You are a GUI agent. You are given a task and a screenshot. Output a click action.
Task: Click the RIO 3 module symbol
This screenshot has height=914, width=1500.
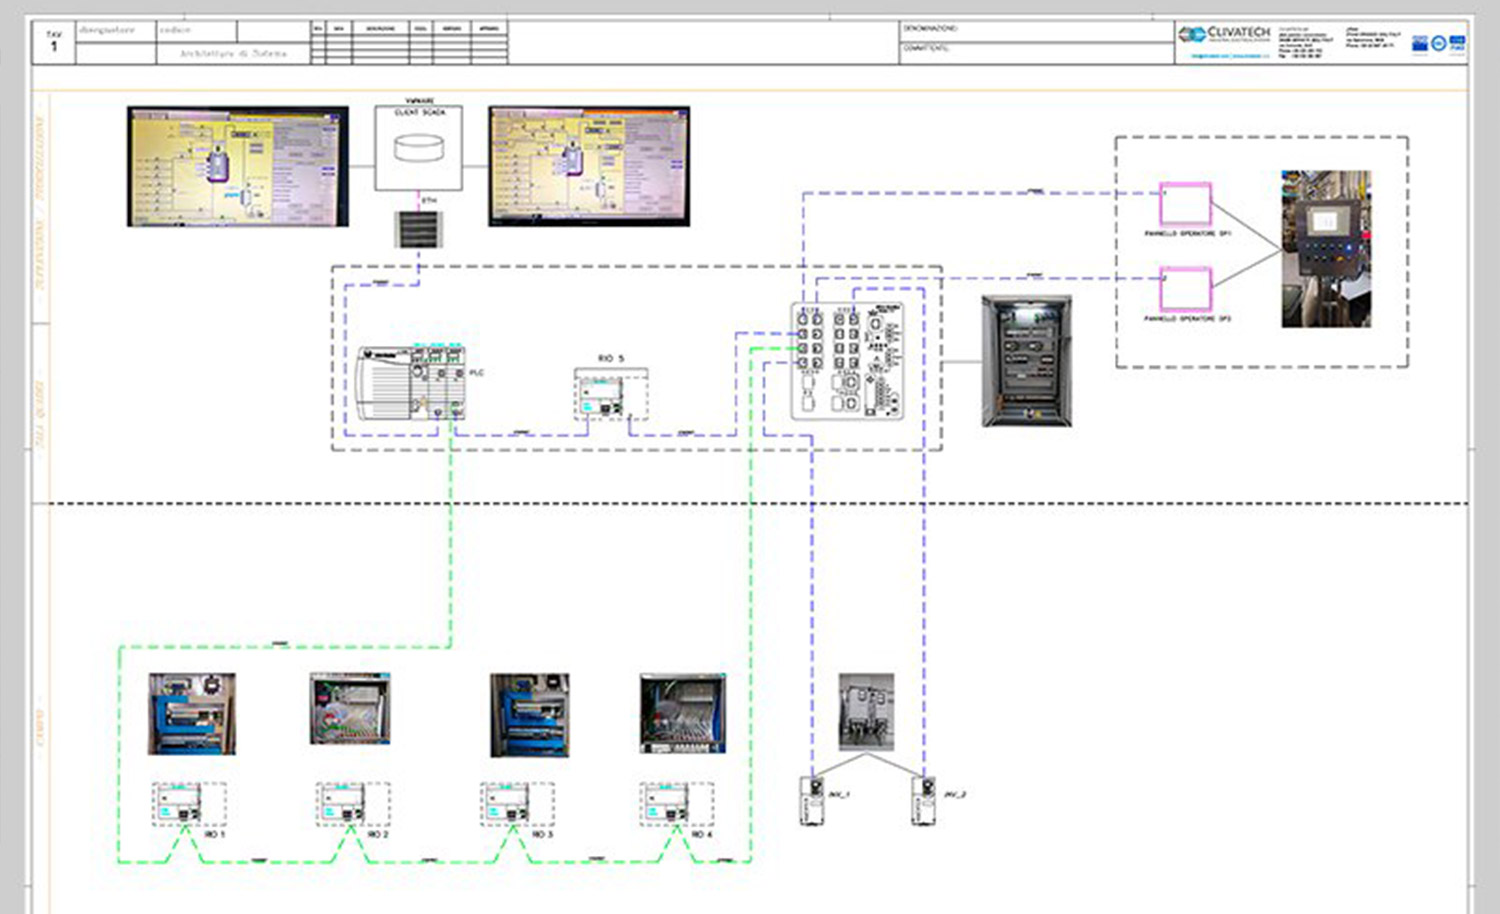517,805
